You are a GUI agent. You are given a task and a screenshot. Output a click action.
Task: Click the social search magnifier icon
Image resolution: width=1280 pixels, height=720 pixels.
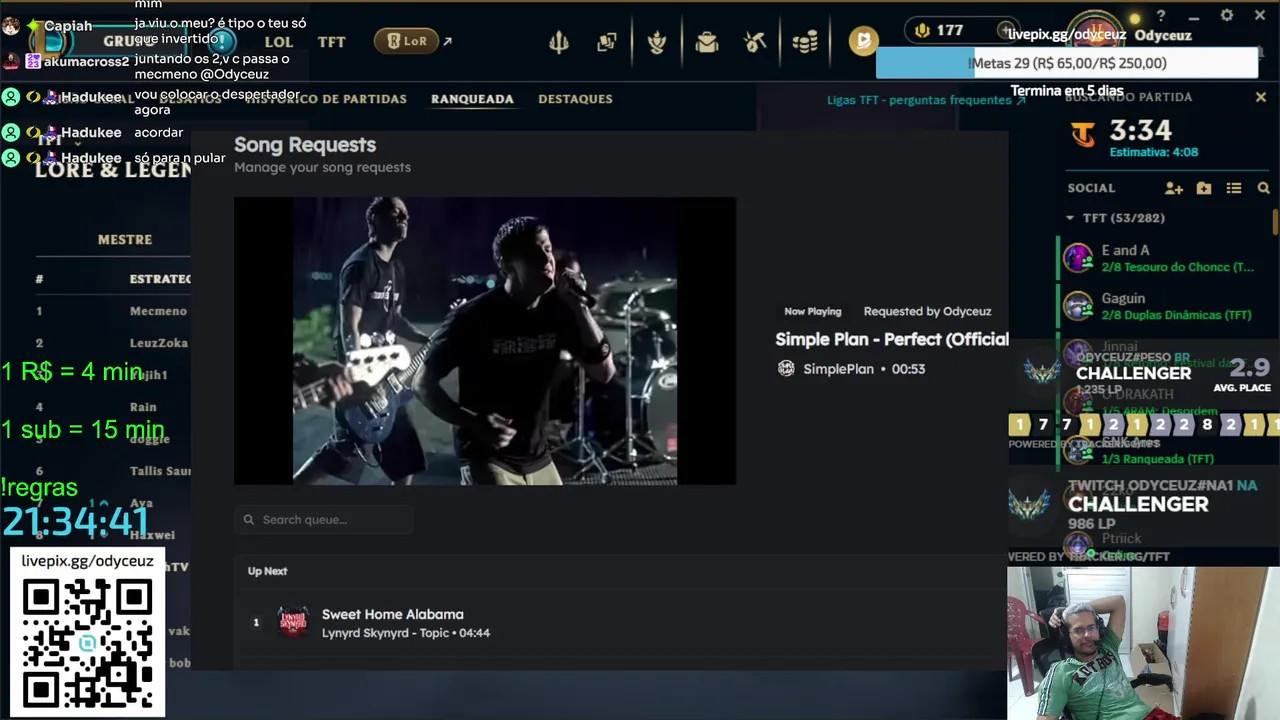pyautogui.click(x=1263, y=188)
